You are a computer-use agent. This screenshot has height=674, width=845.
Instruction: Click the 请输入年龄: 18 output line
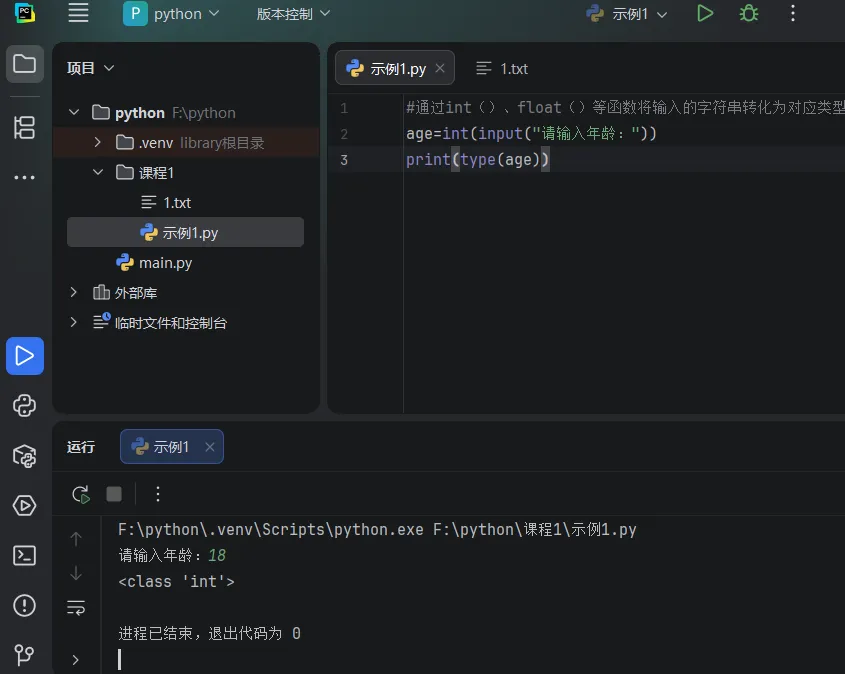pyautogui.click(x=172, y=555)
